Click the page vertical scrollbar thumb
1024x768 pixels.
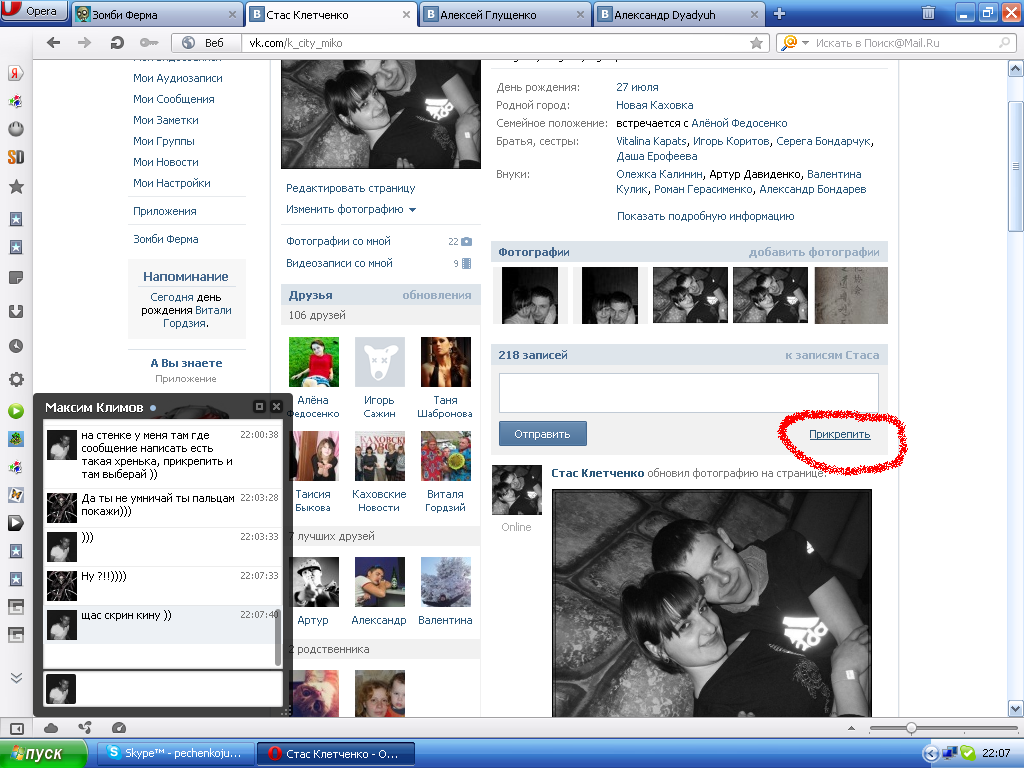[1015, 166]
